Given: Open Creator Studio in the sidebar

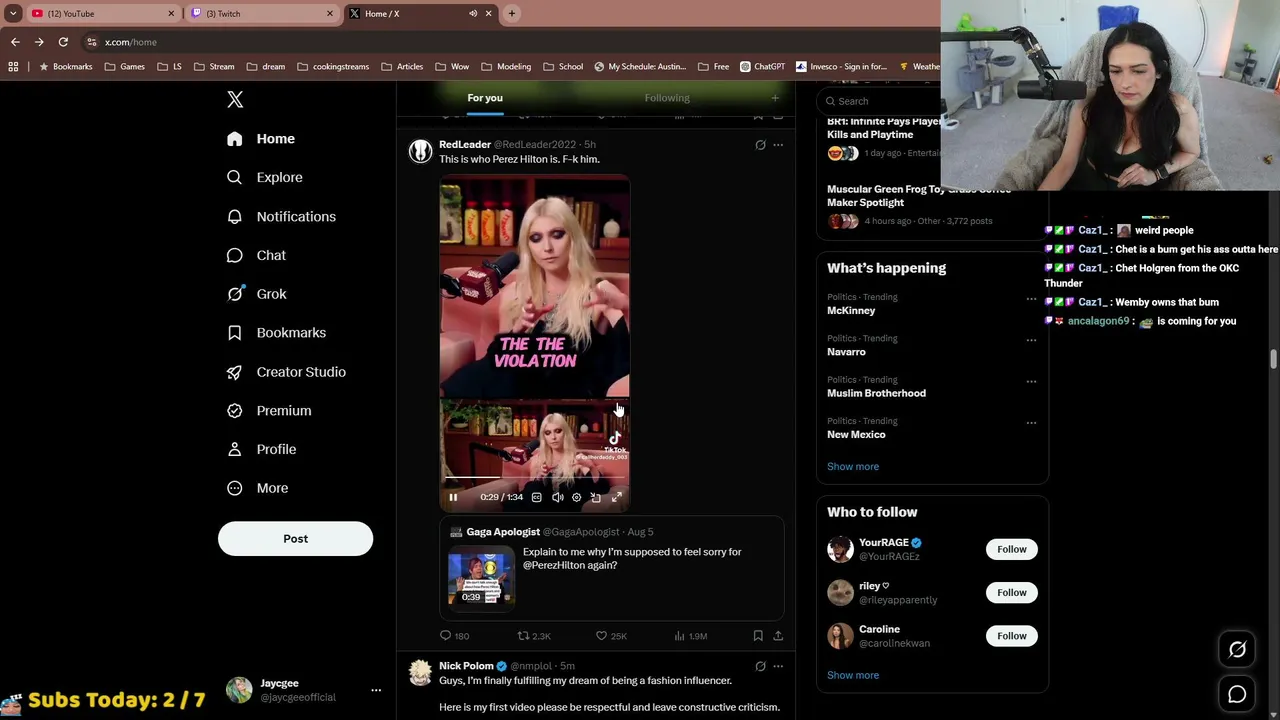Looking at the screenshot, I should click(x=286, y=372).
